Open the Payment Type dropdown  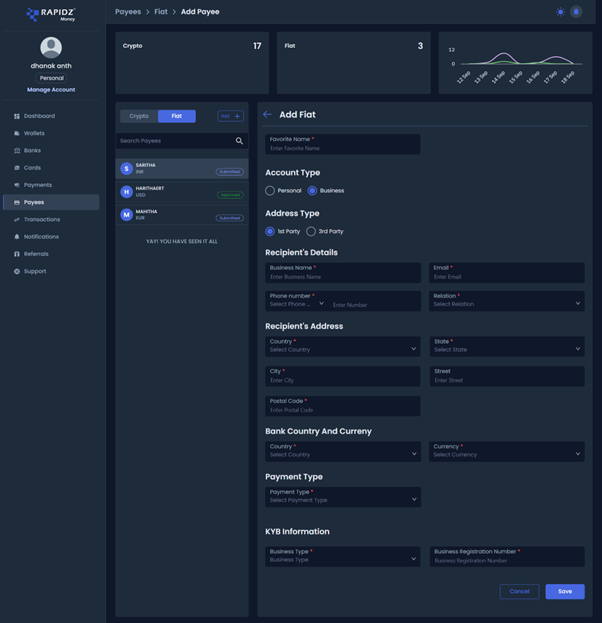point(343,497)
